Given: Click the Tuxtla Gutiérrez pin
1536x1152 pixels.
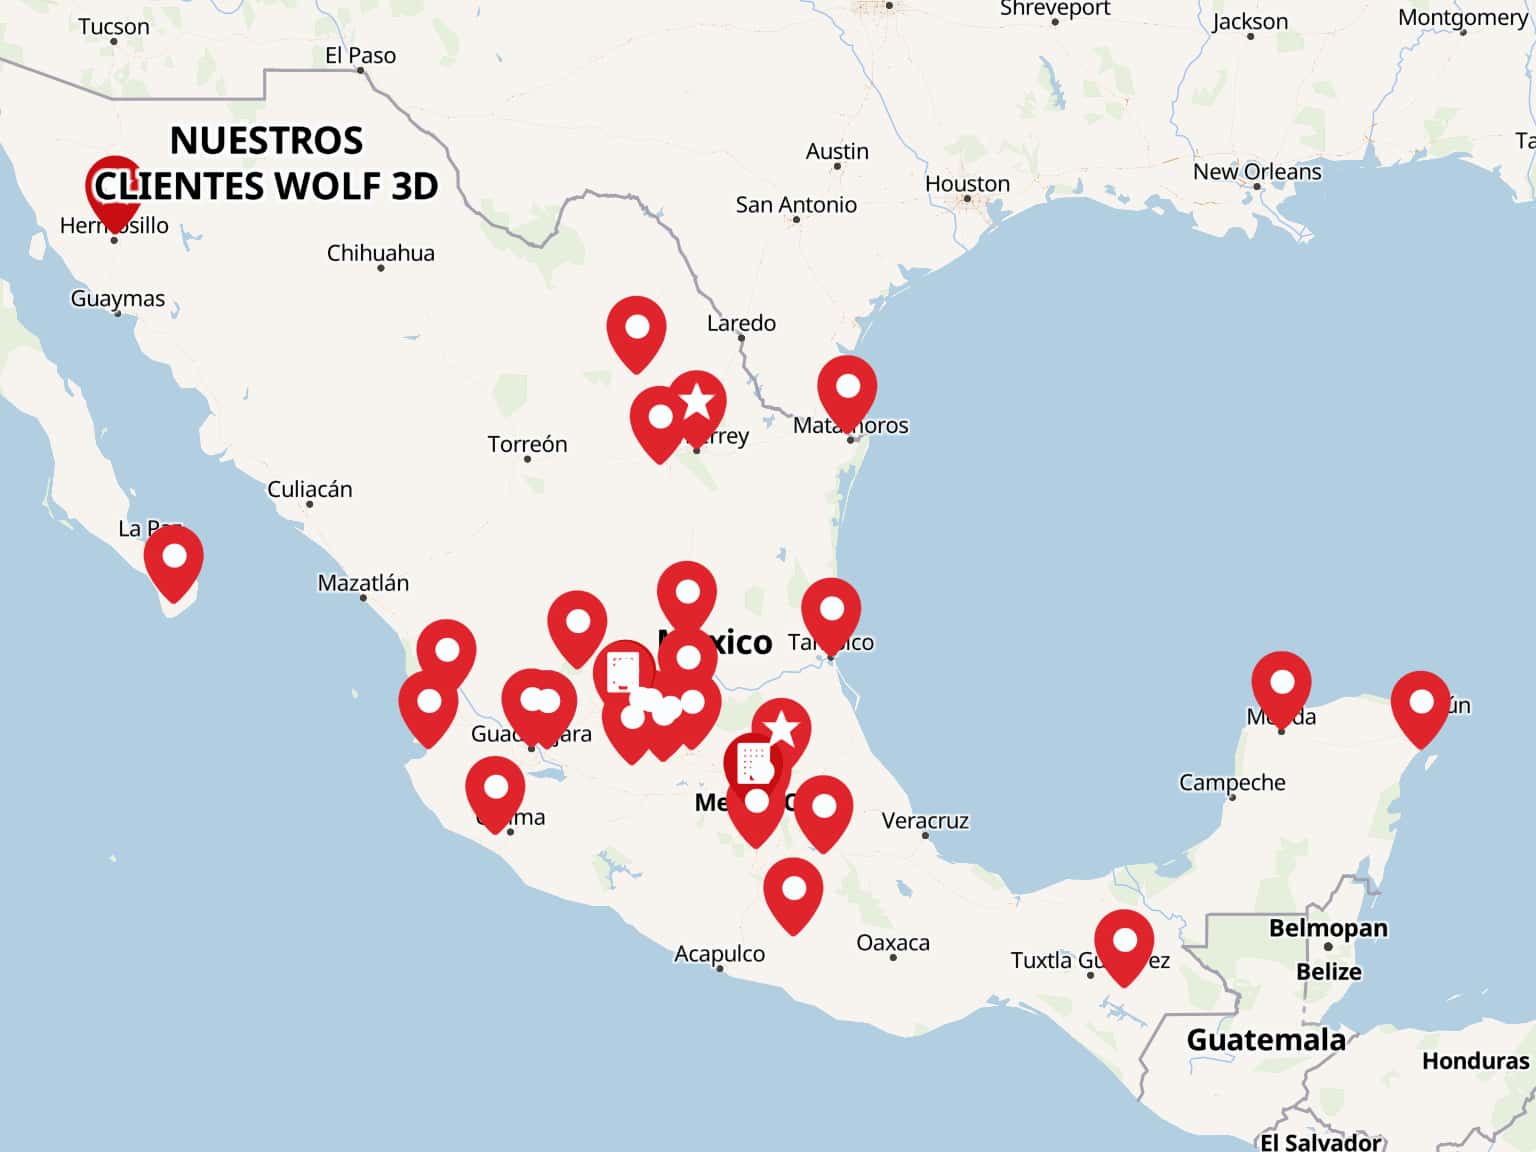Looking at the screenshot, I should tap(1124, 942).
